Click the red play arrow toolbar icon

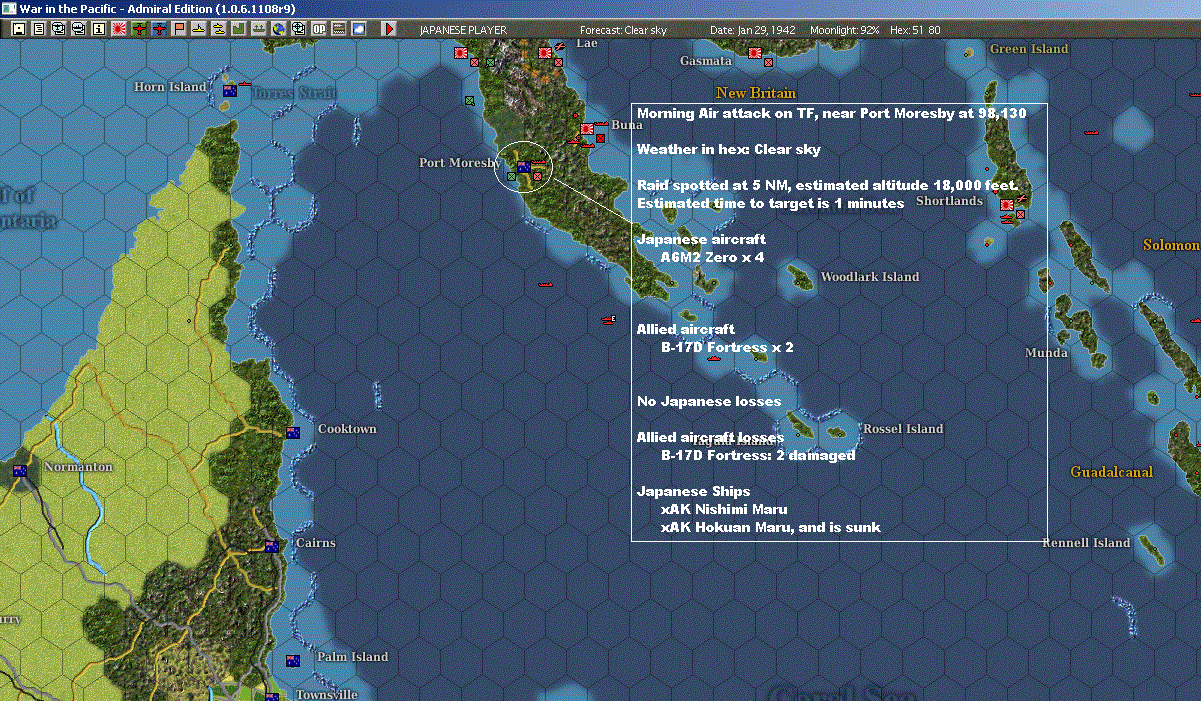pyautogui.click(x=389, y=29)
